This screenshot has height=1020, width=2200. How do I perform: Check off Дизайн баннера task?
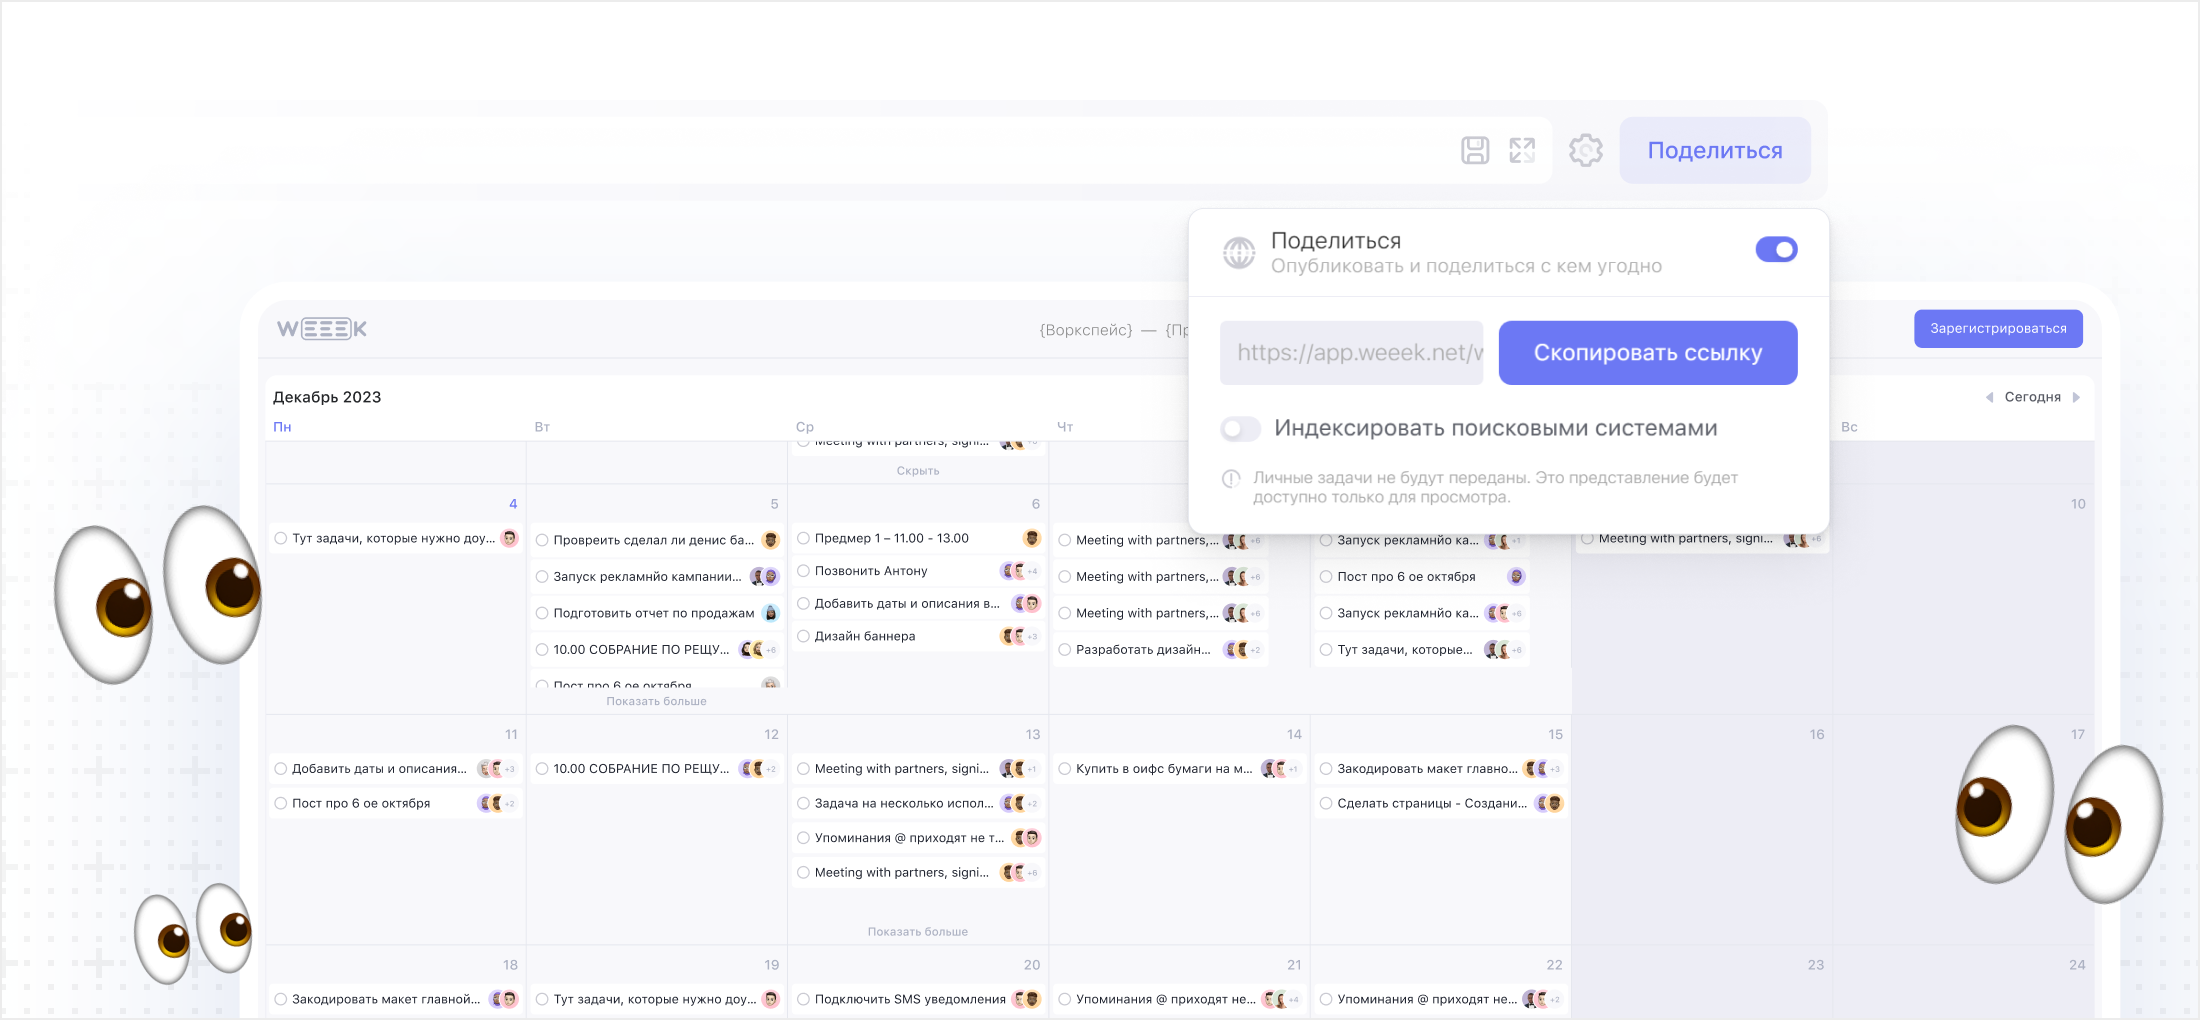pos(803,636)
